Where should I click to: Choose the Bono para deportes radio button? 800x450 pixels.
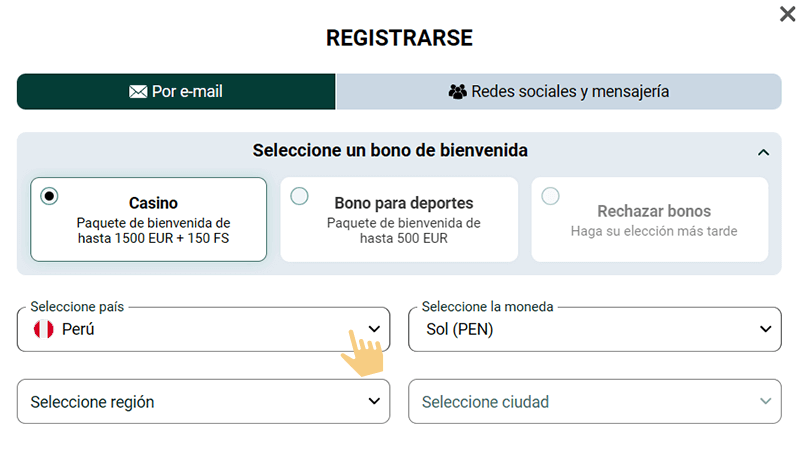[299, 196]
